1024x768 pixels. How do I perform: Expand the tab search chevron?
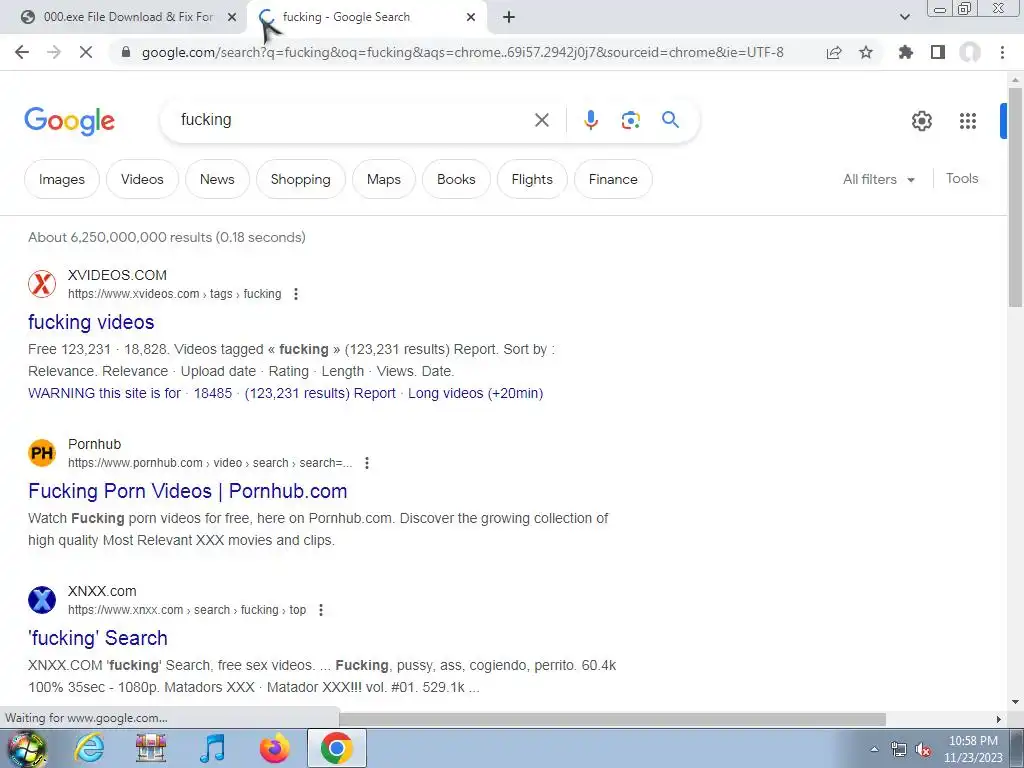[x=904, y=18]
